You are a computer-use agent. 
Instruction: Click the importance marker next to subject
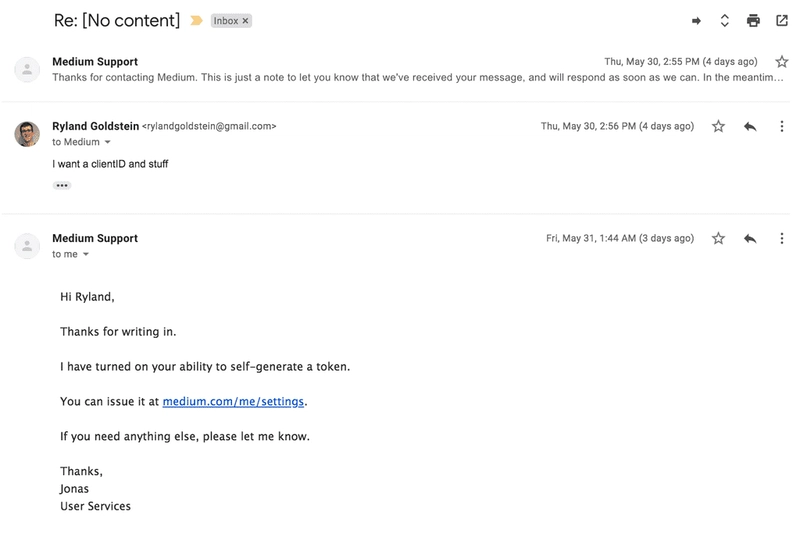click(x=197, y=21)
